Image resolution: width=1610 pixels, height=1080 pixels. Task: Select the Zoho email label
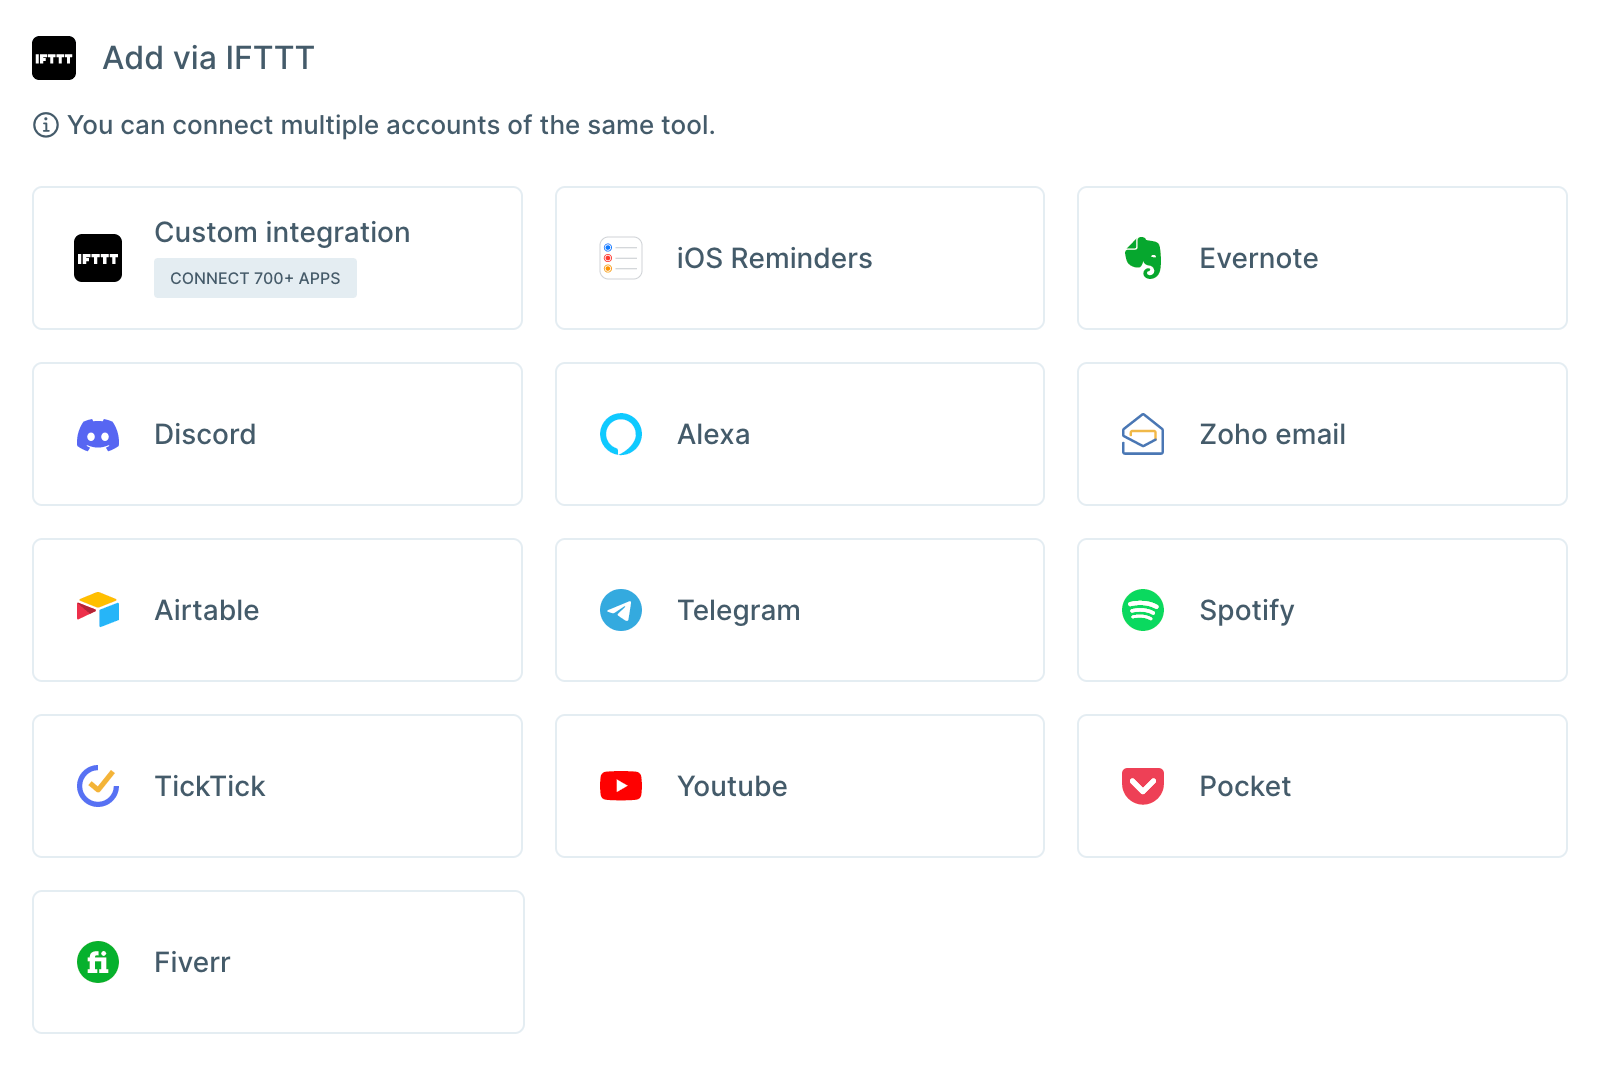[x=1272, y=434]
